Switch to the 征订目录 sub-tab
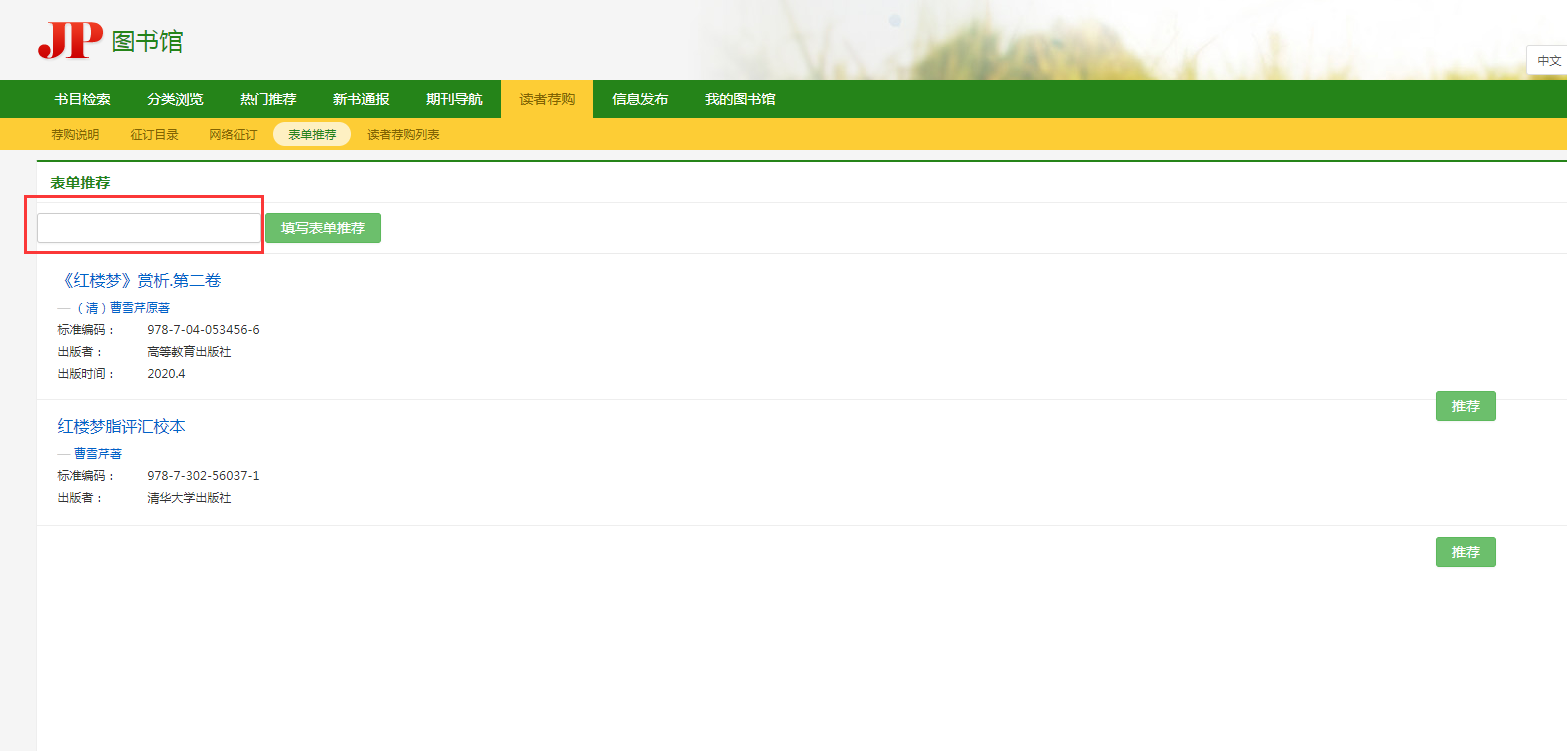1567x751 pixels. tap(154, 134)
